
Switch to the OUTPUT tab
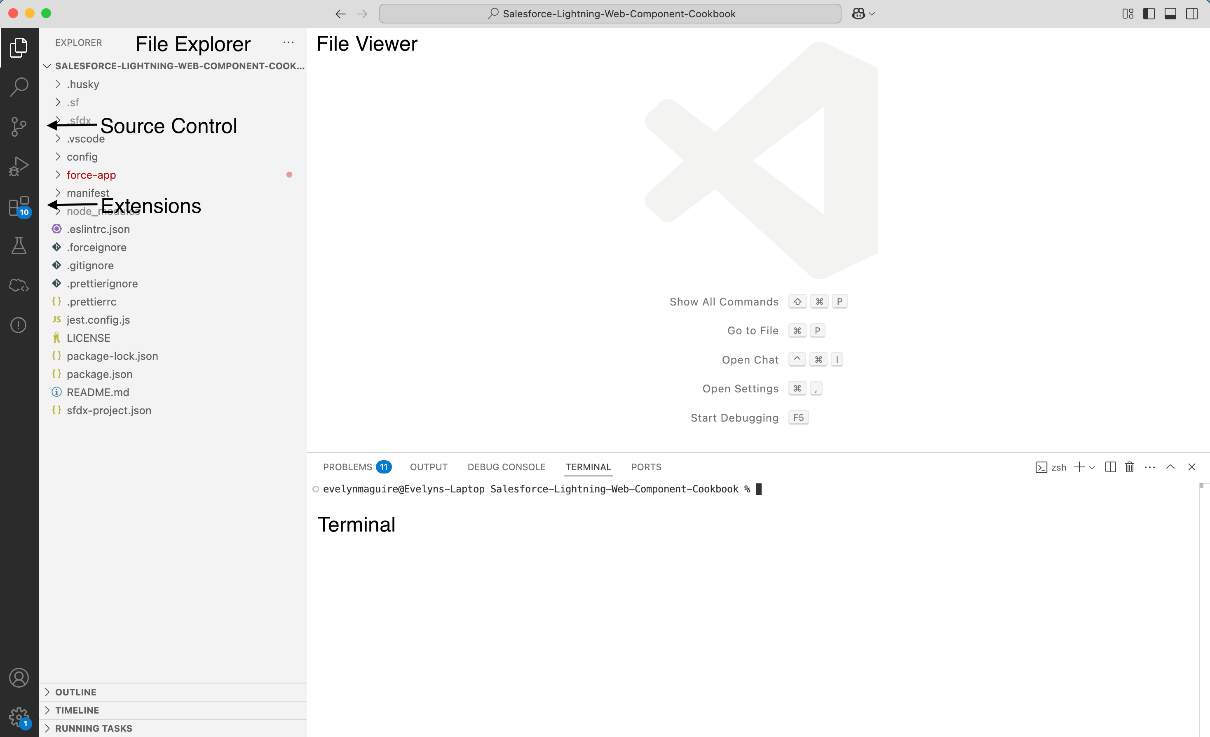coord(428,466)
